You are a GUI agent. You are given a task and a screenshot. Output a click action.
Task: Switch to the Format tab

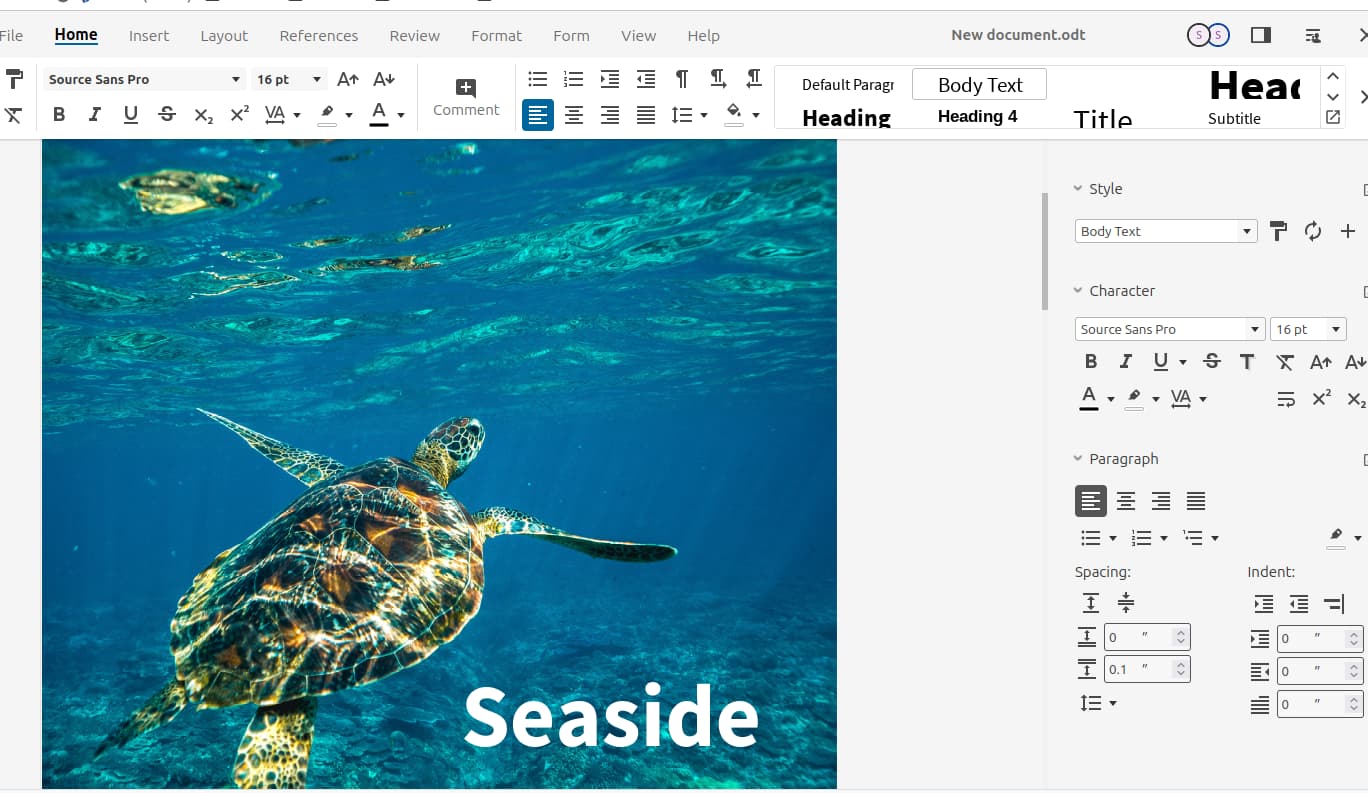pyautogui.click(x=497, y=35)
